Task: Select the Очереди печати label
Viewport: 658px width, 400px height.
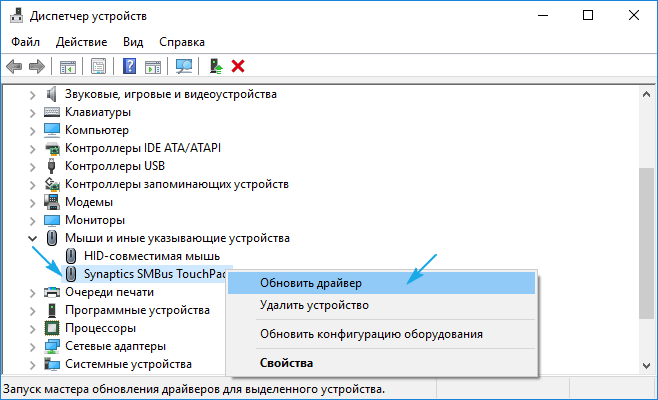Action: 110,292
